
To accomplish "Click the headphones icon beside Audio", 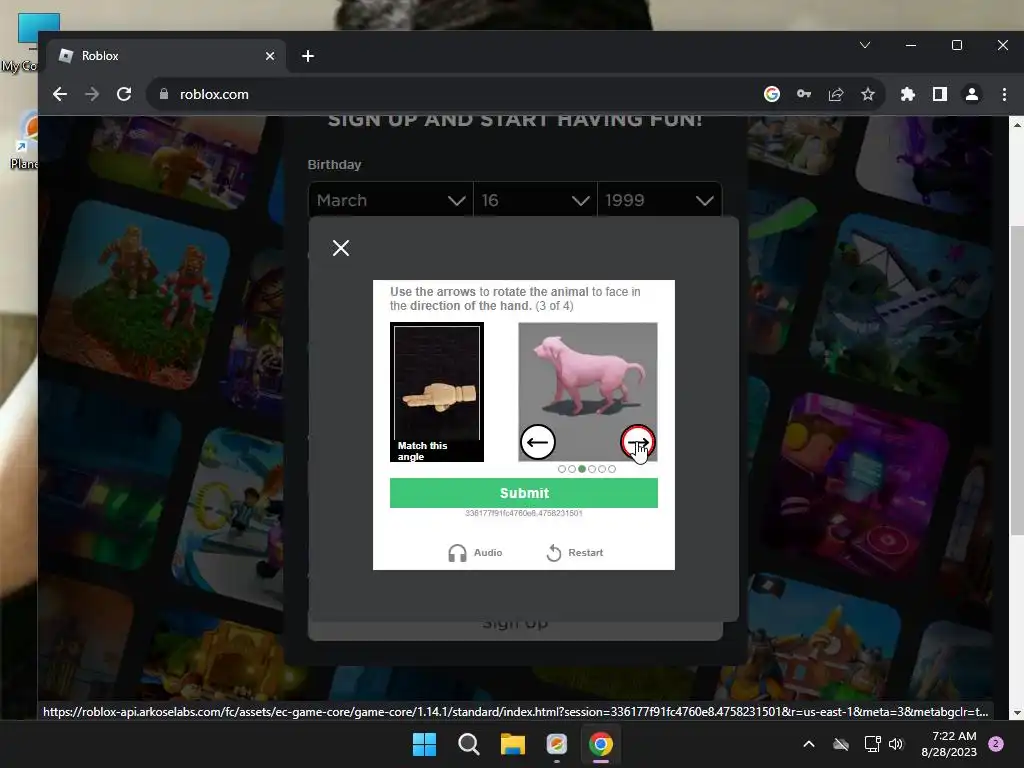I will [x=457, y=553].
